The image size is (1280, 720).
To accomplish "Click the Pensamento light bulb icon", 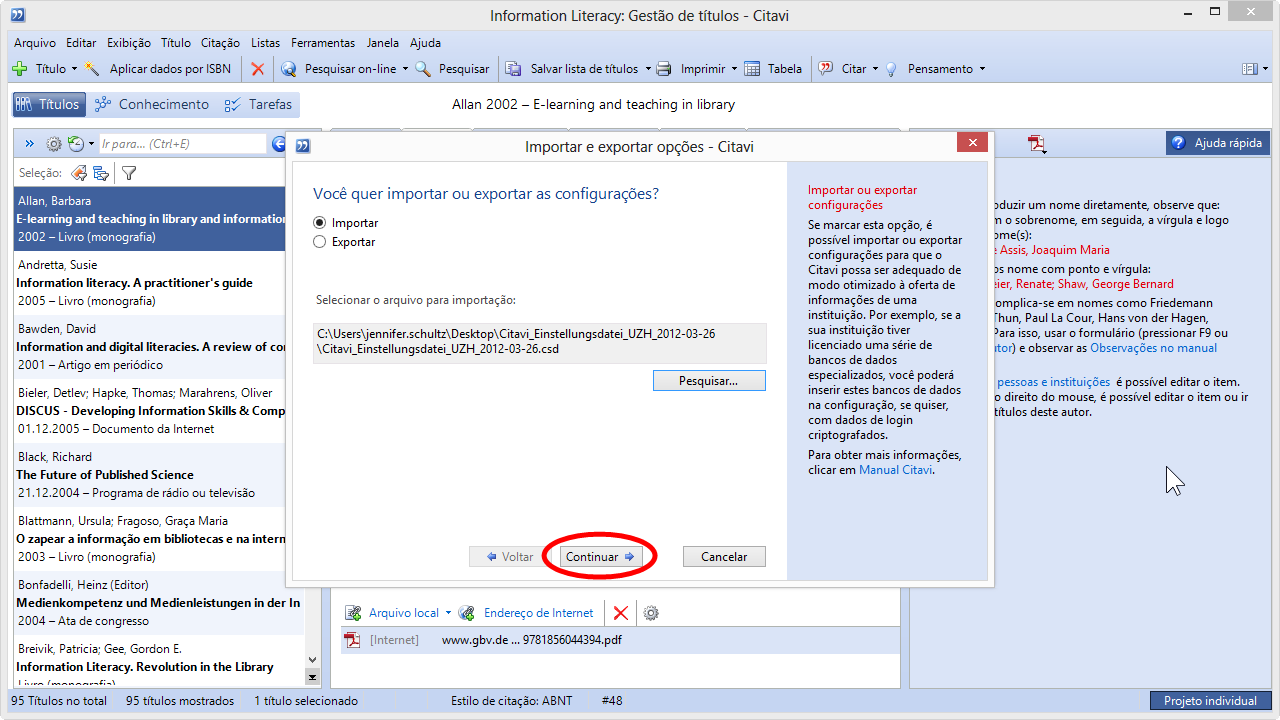I will coord(891,69).
